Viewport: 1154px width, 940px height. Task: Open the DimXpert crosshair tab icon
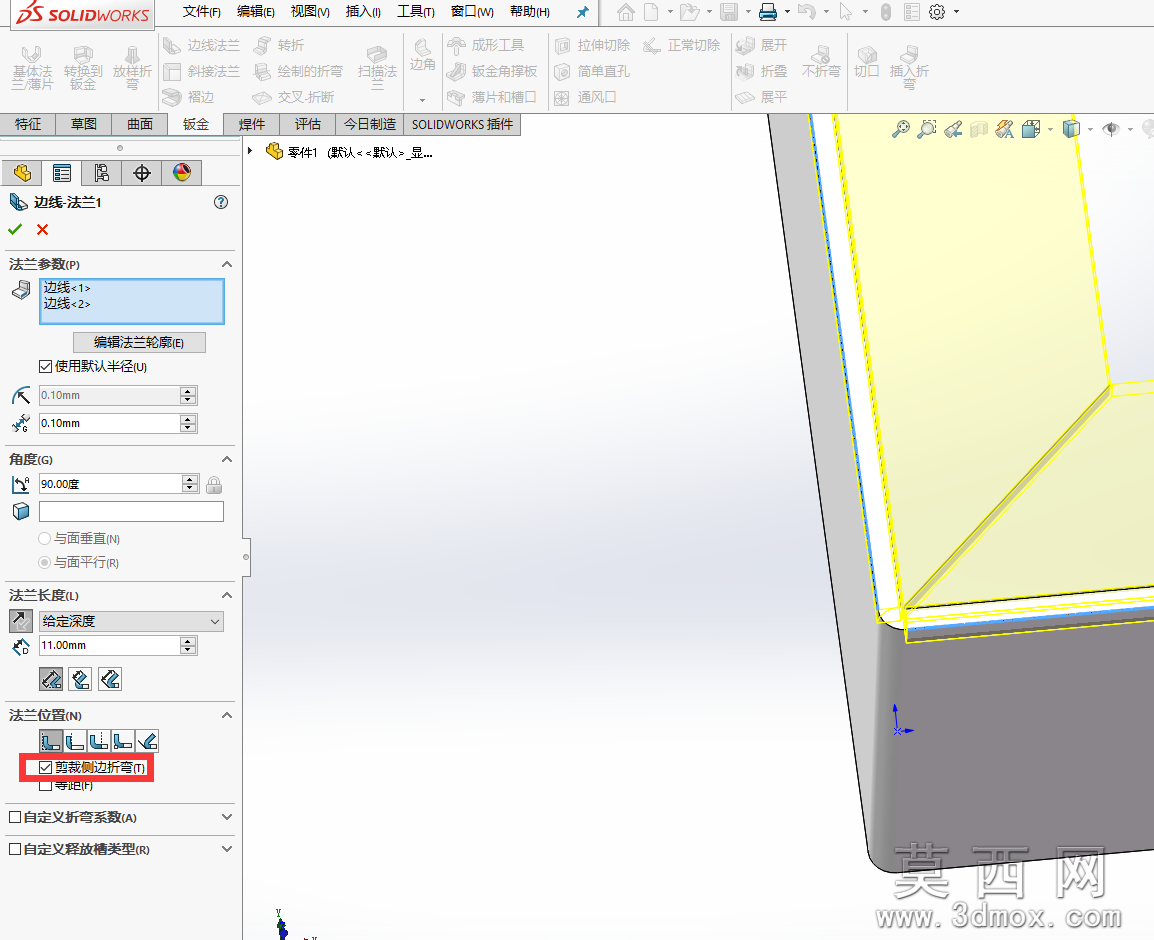pos(141,173)
